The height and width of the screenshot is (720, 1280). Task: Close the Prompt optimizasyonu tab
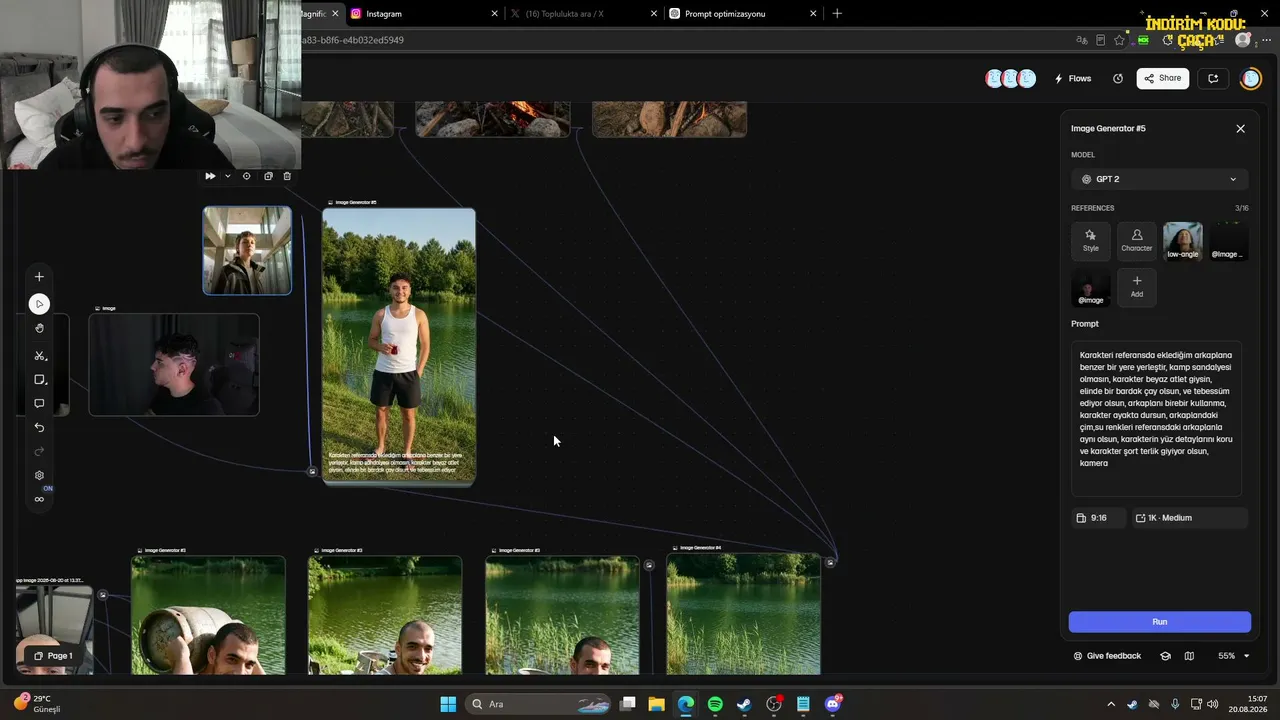pos(813,14)
